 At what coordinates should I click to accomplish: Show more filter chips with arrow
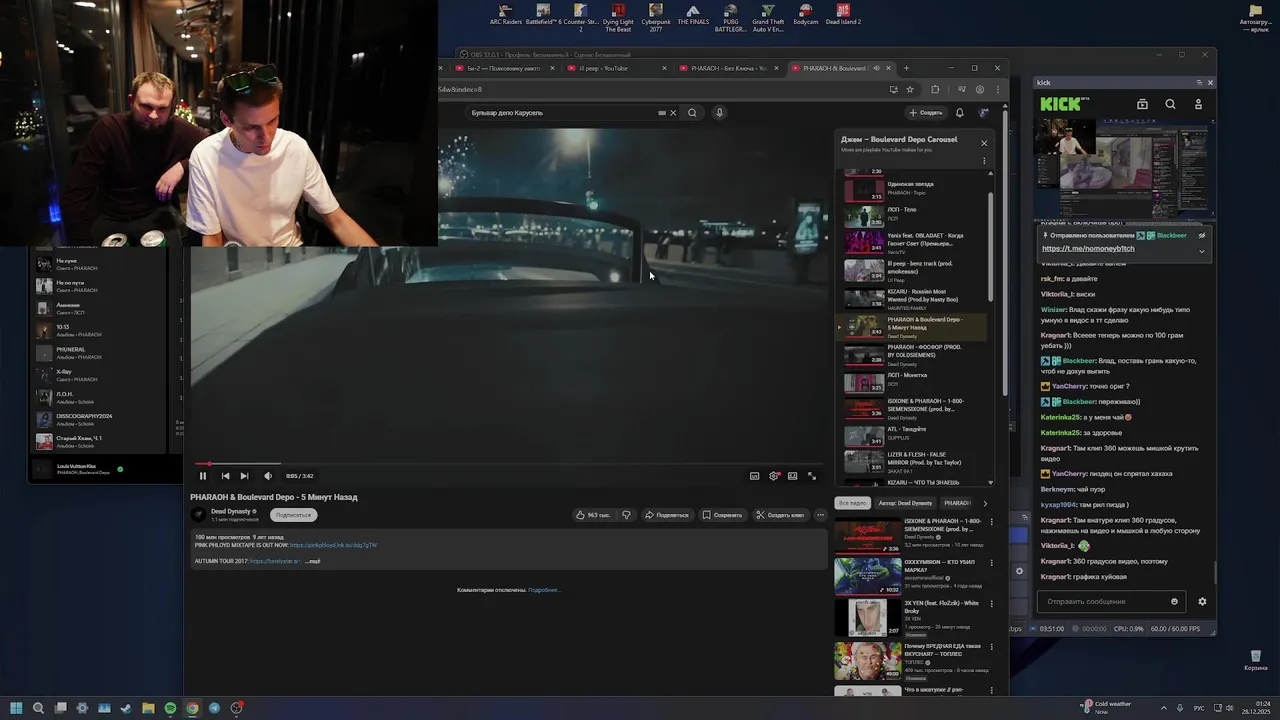pos(985,503)
